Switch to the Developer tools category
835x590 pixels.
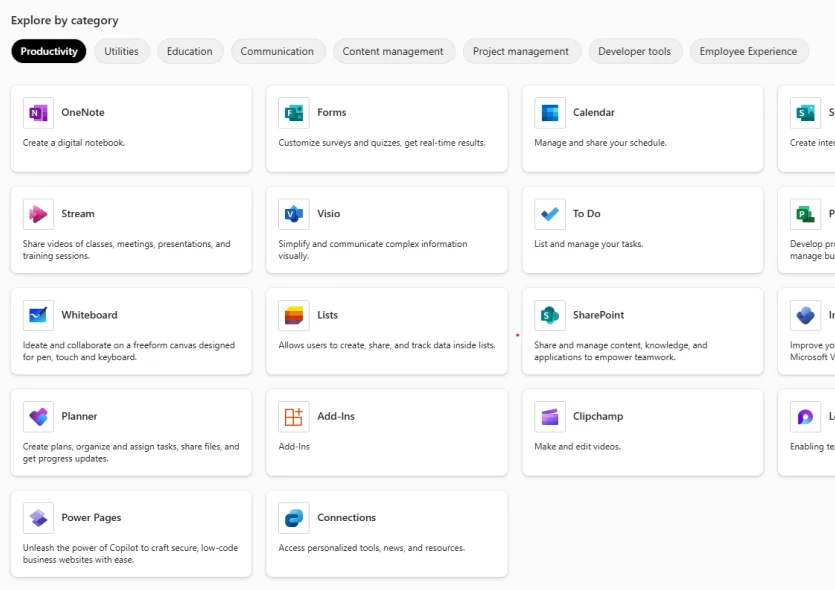click(634, 51)
